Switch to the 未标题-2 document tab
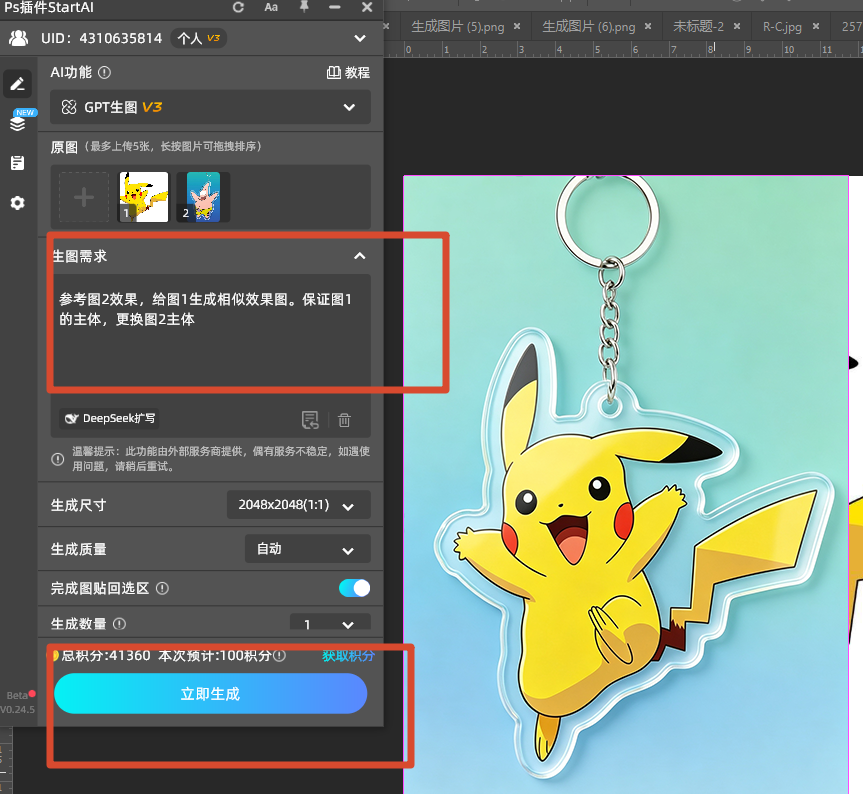This screenshot has width=863, height=794. point(698,26)
